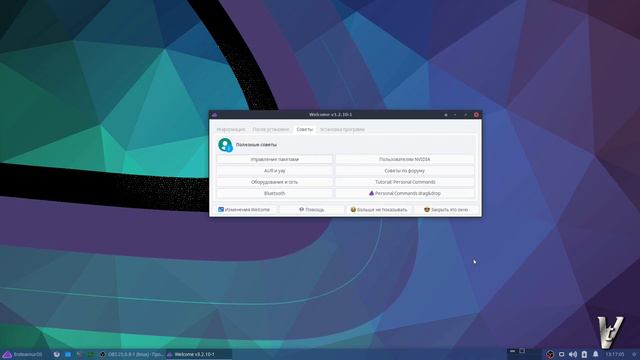Open Personal Commands drag&drop
This screenshot has height=360, width=640.
coord(404,193)
